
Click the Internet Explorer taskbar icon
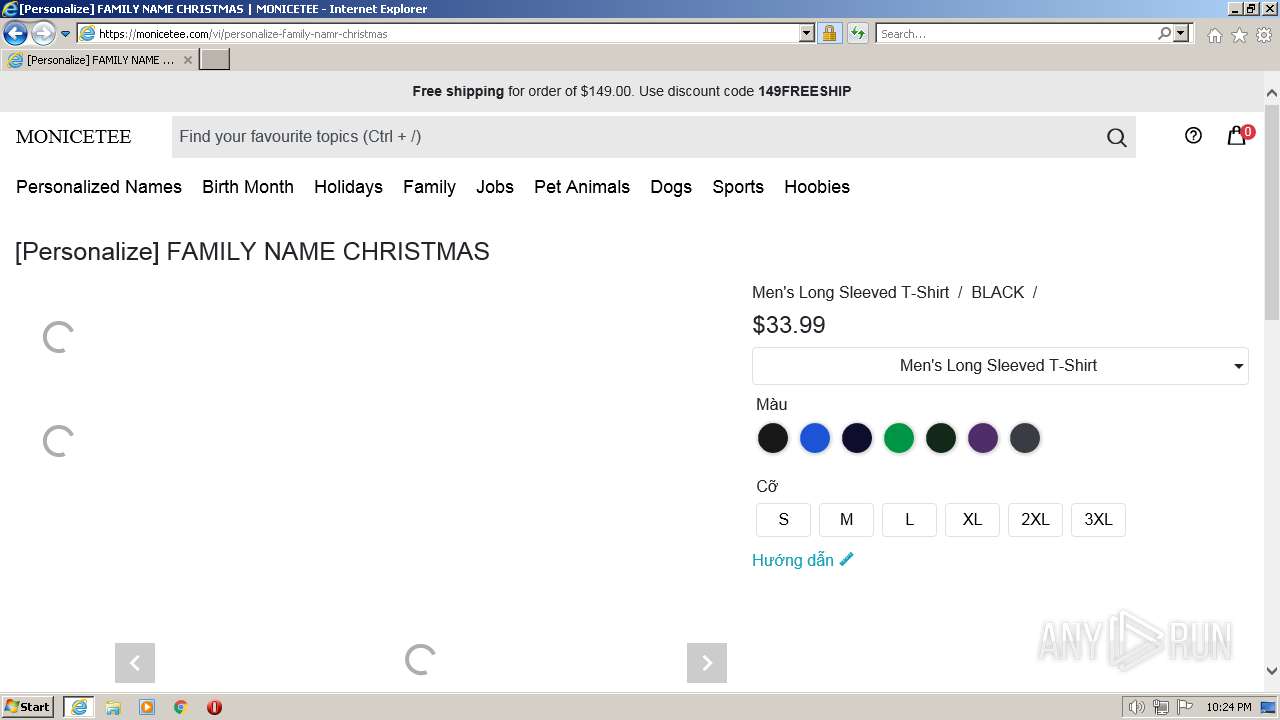coord(79,707)
